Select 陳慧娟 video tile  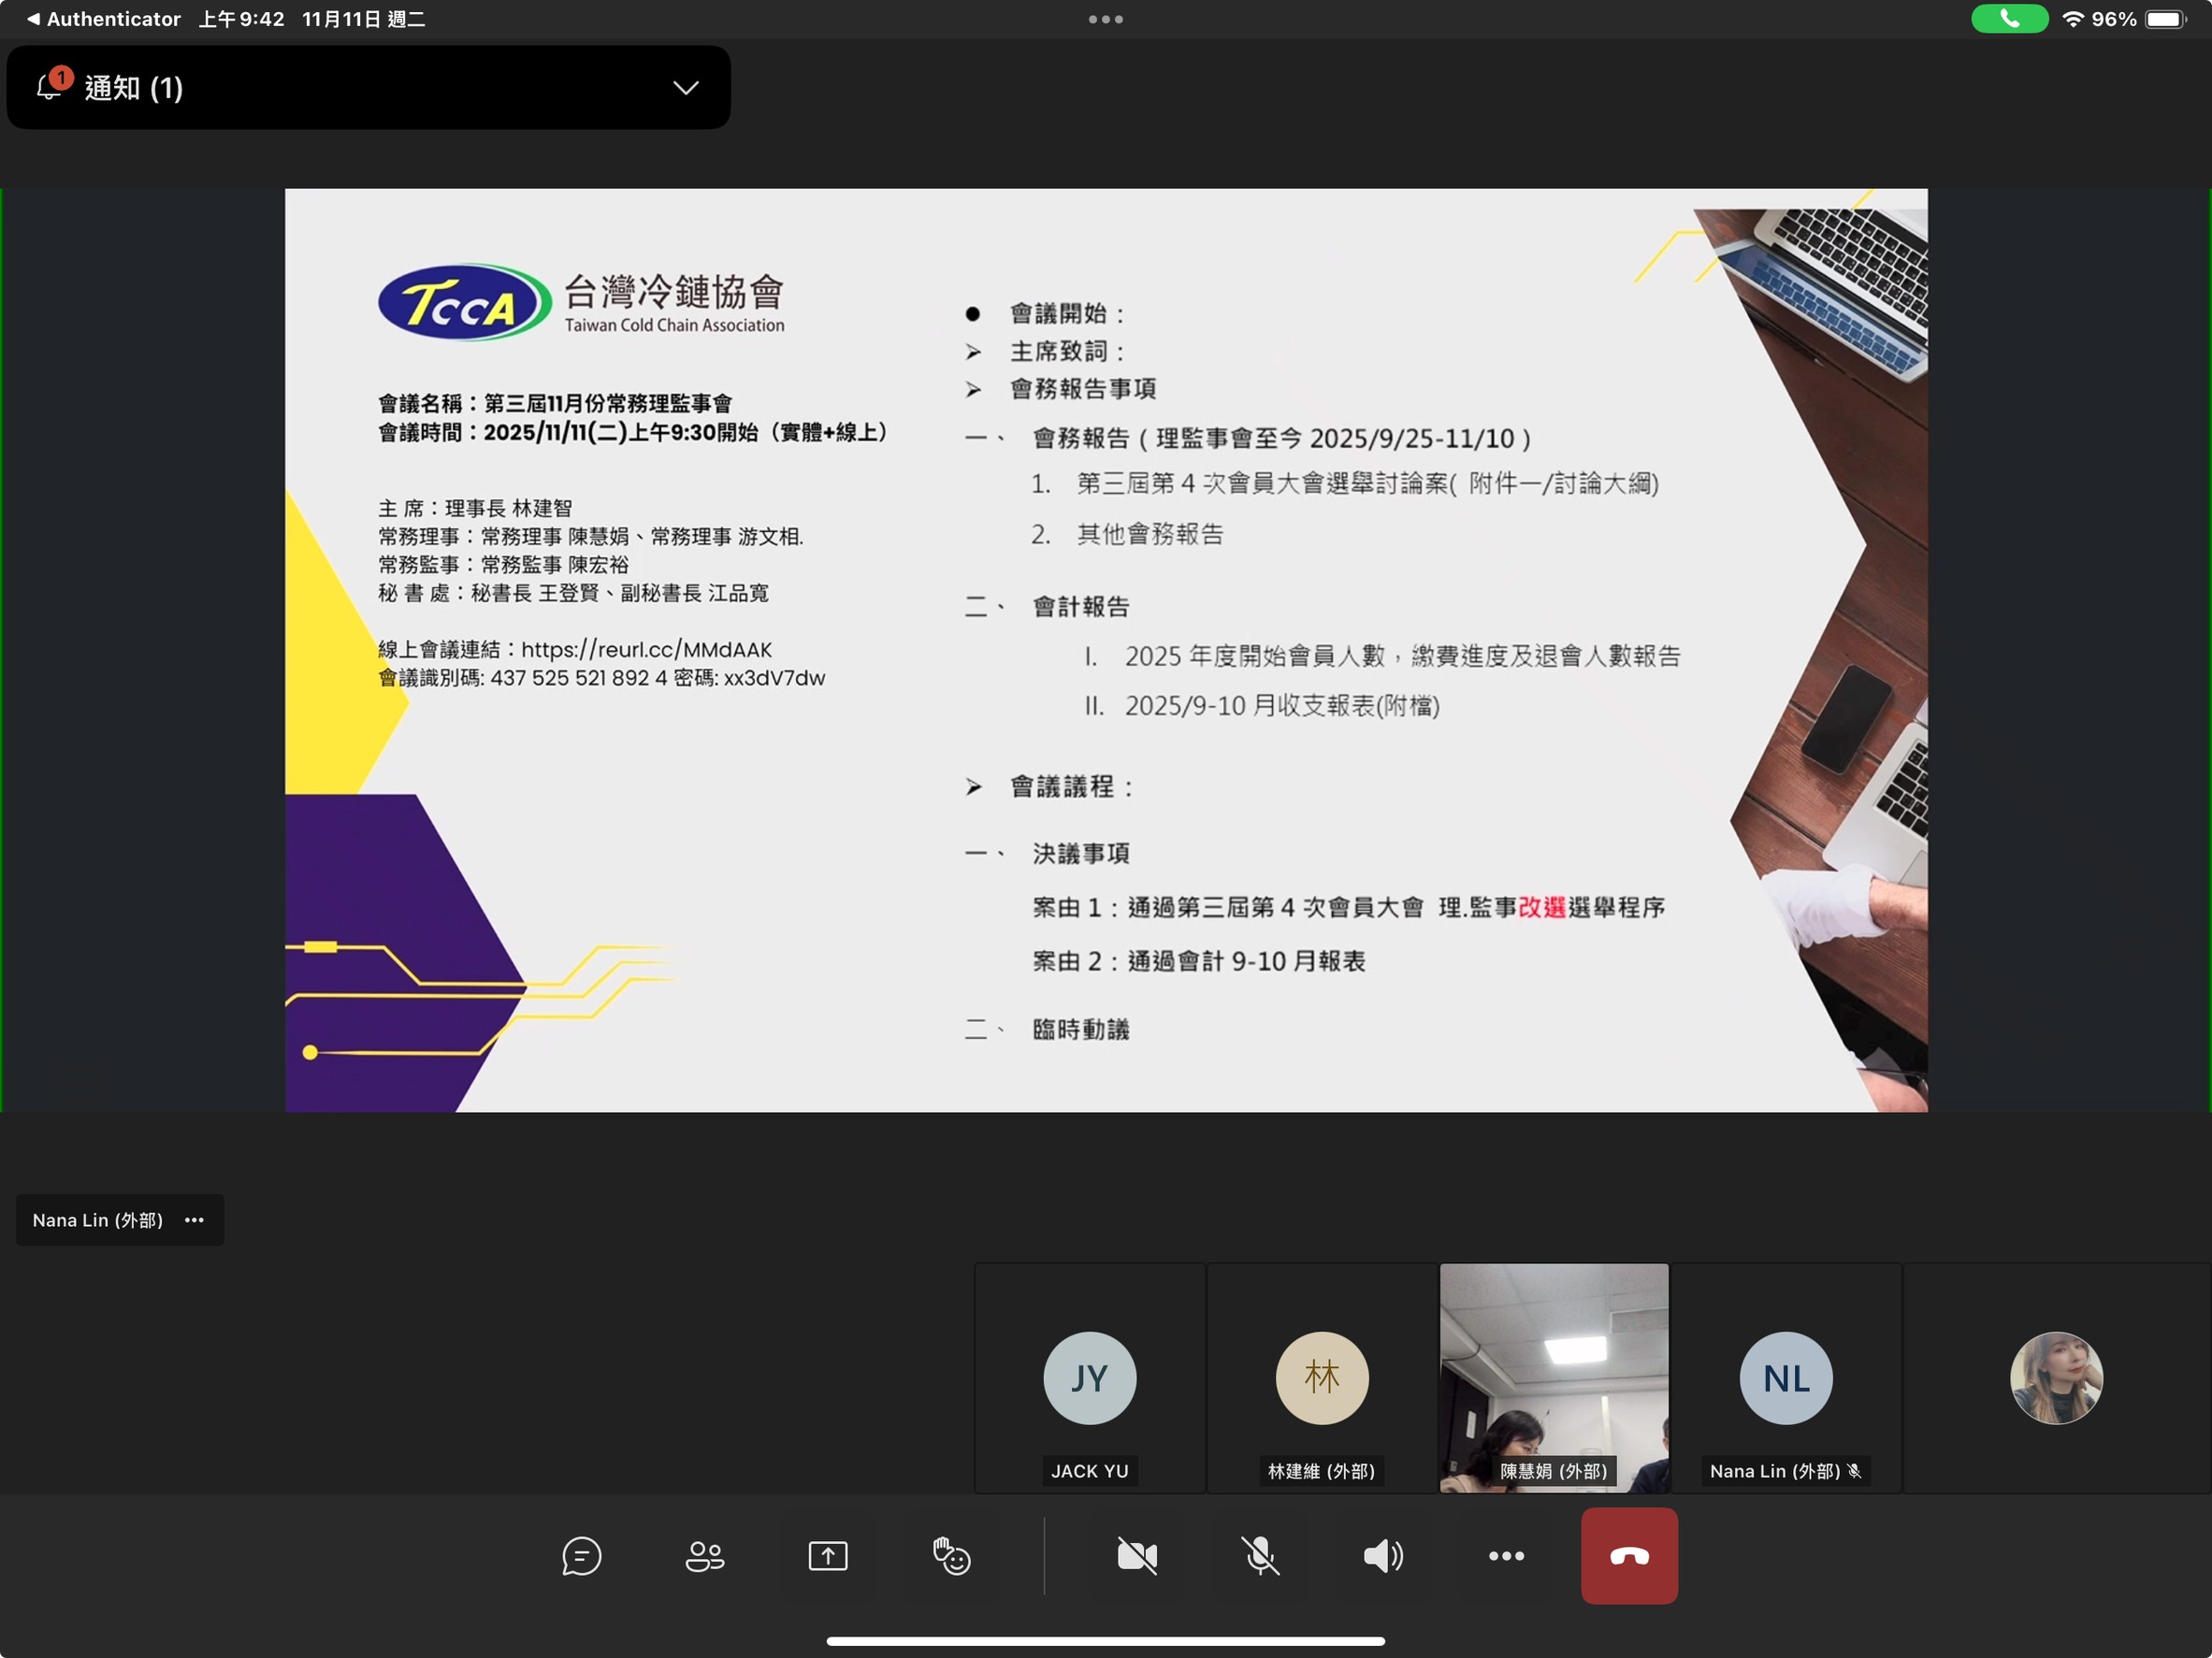click(1554, 1378)
